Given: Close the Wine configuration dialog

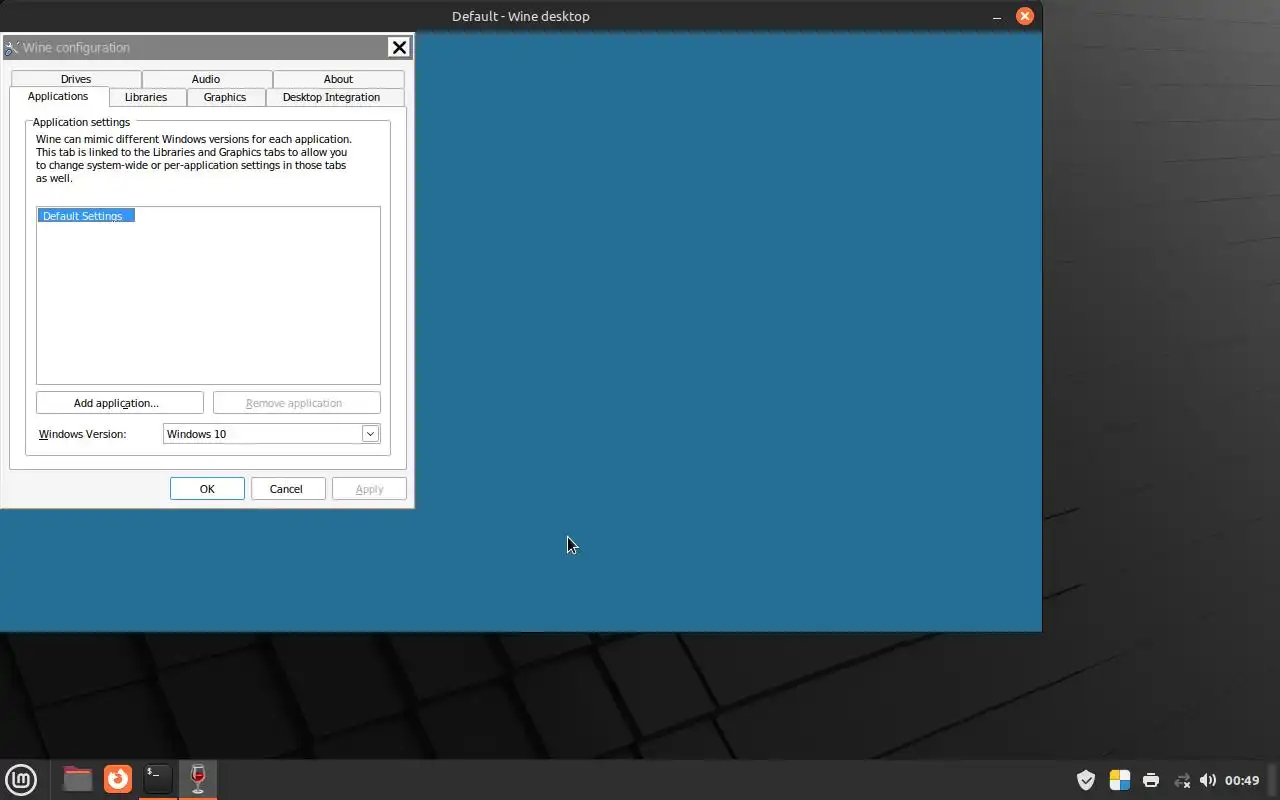Looking at the screenshot, I should 398,47.
